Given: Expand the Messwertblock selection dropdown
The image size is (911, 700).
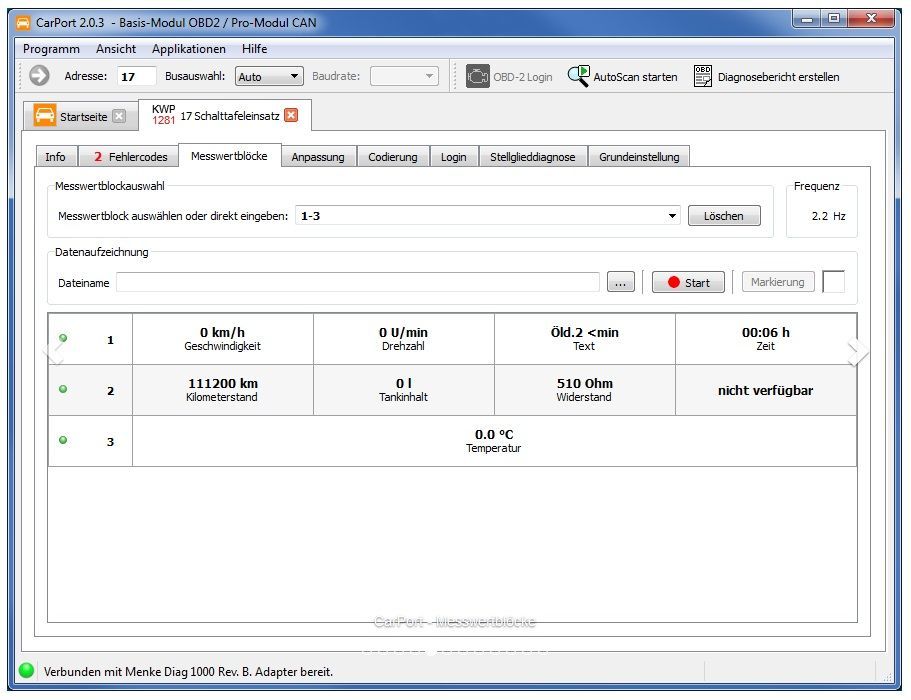Looking at the screenshot, I should (673, 216).
